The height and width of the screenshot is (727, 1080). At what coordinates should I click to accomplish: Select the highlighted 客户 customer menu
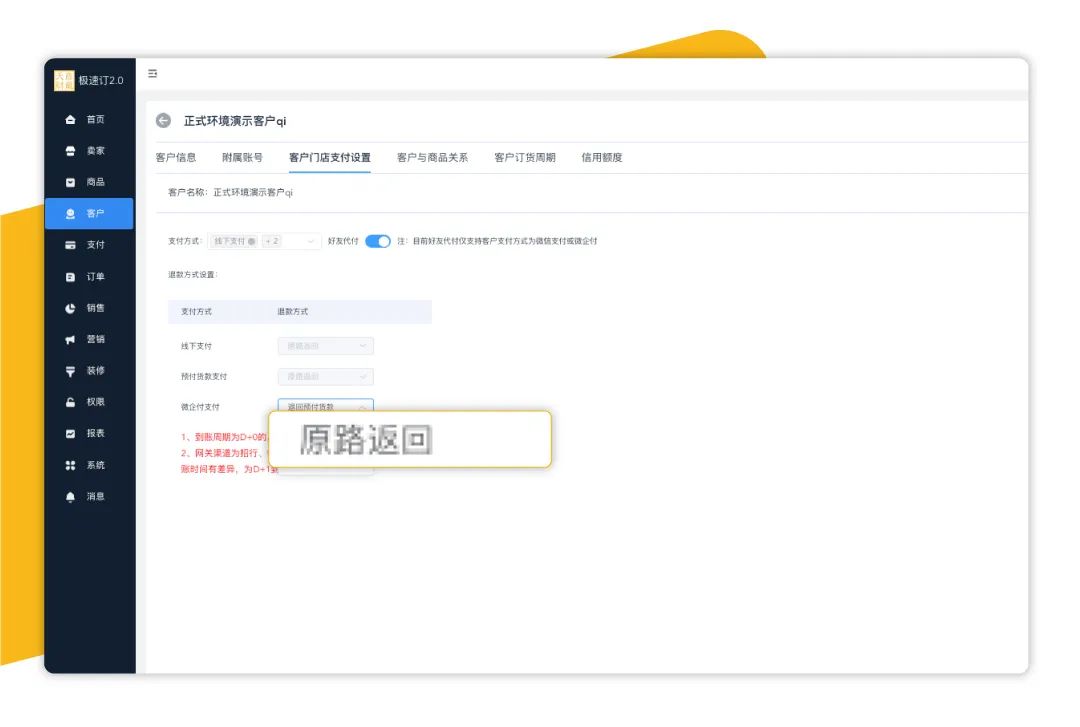(89, 214)
